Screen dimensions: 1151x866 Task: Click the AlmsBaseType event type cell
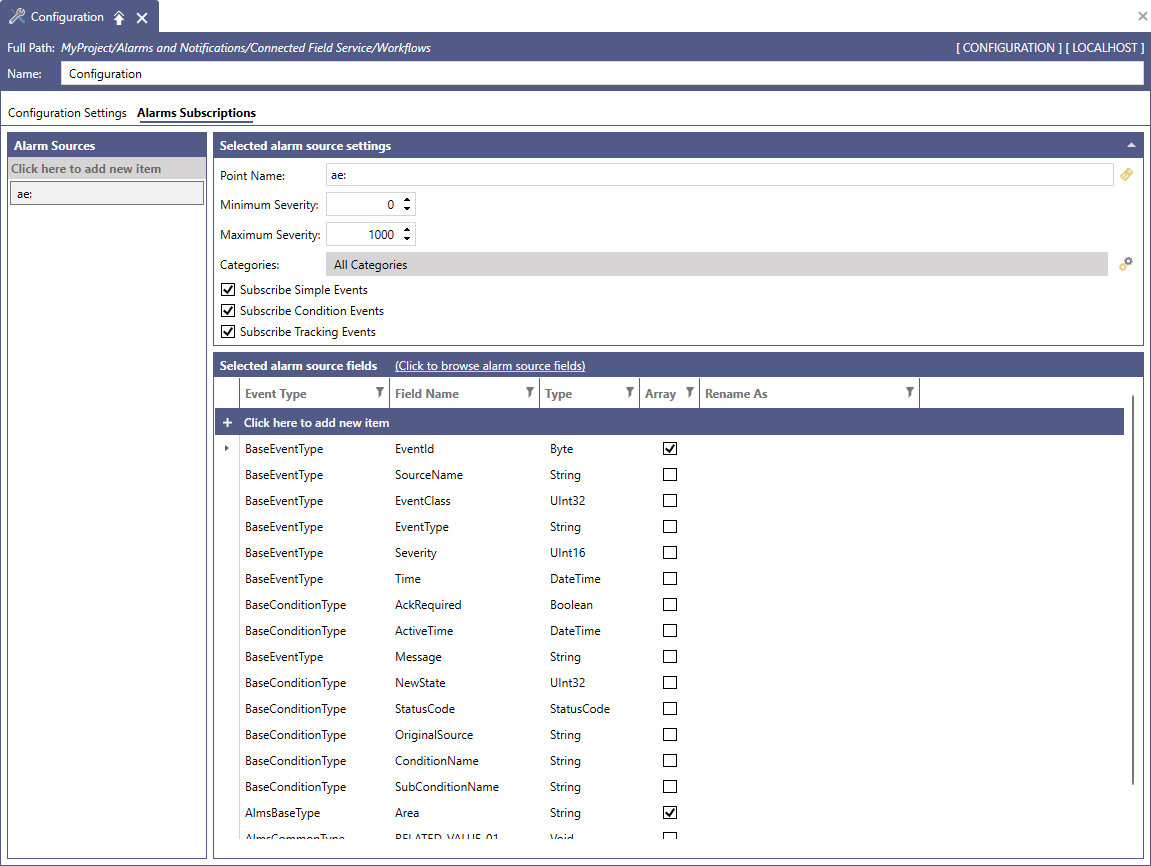[x=283, y=812]
